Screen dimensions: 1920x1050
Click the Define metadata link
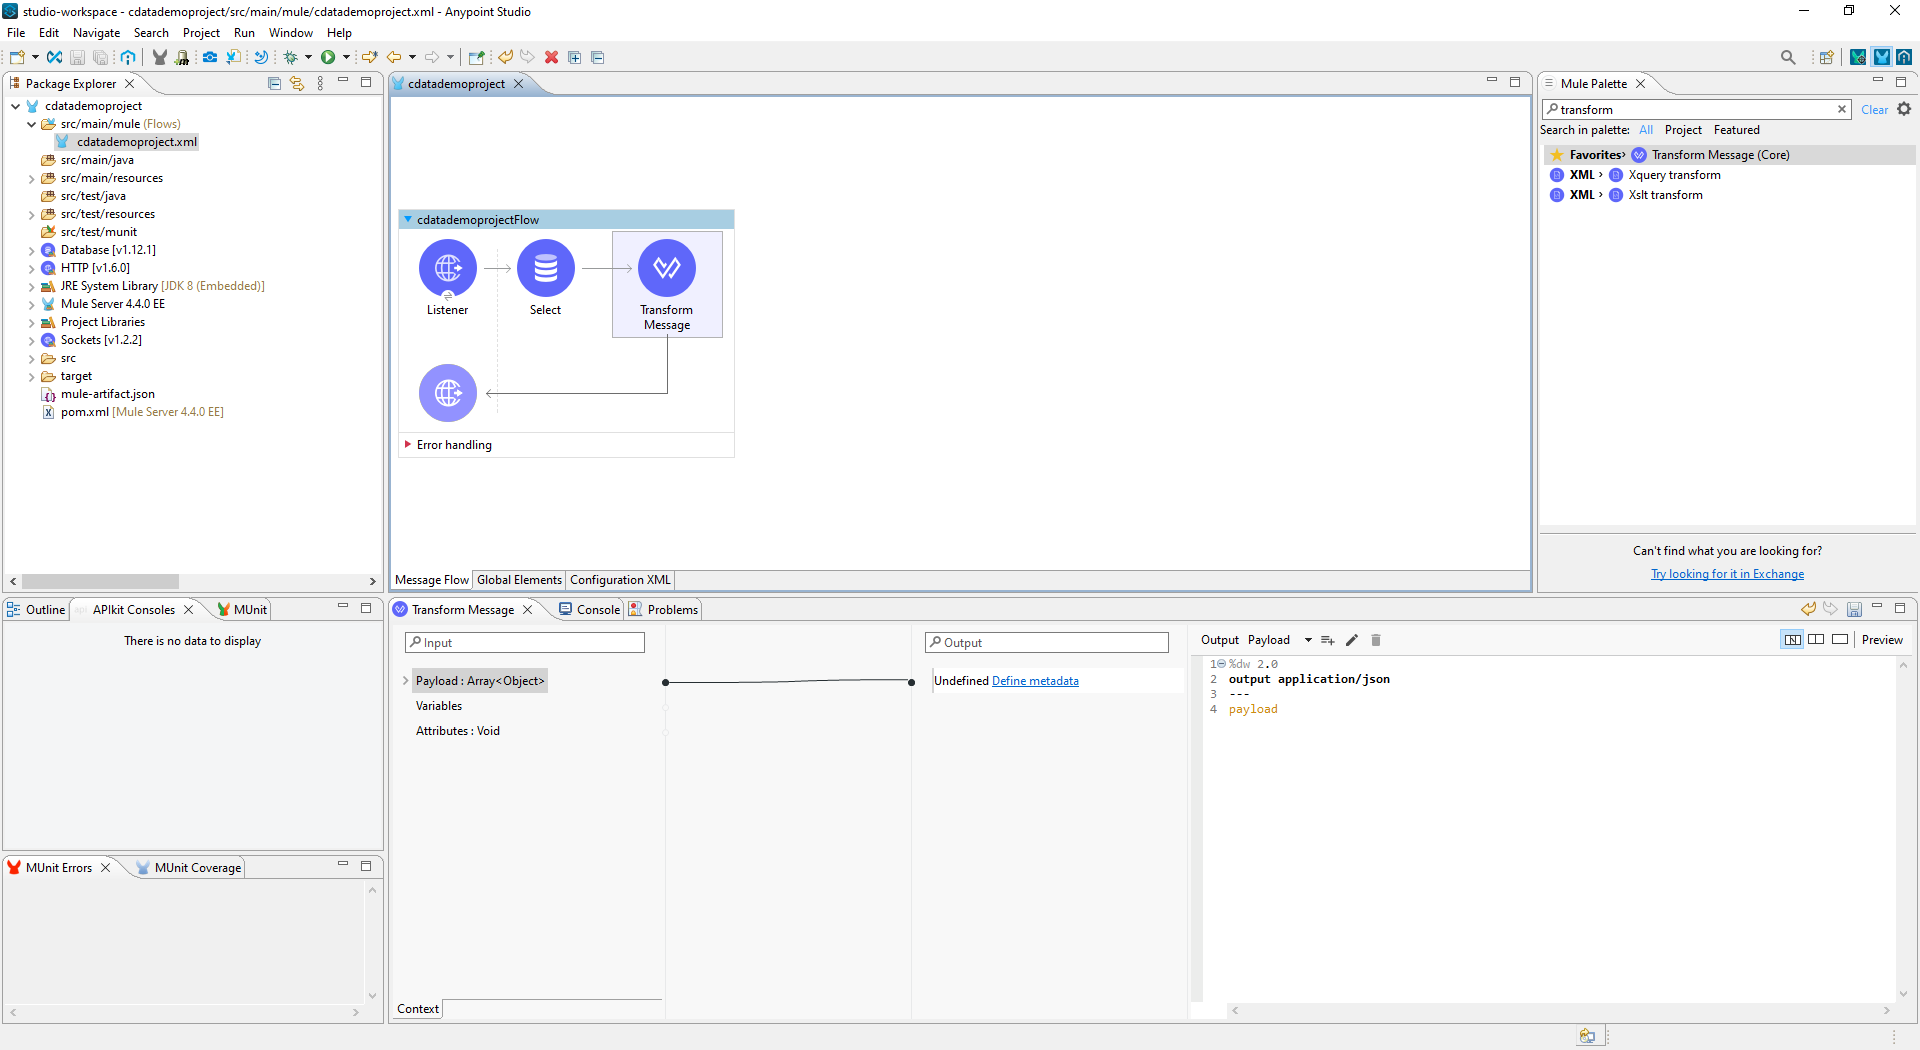(1035, 681)
